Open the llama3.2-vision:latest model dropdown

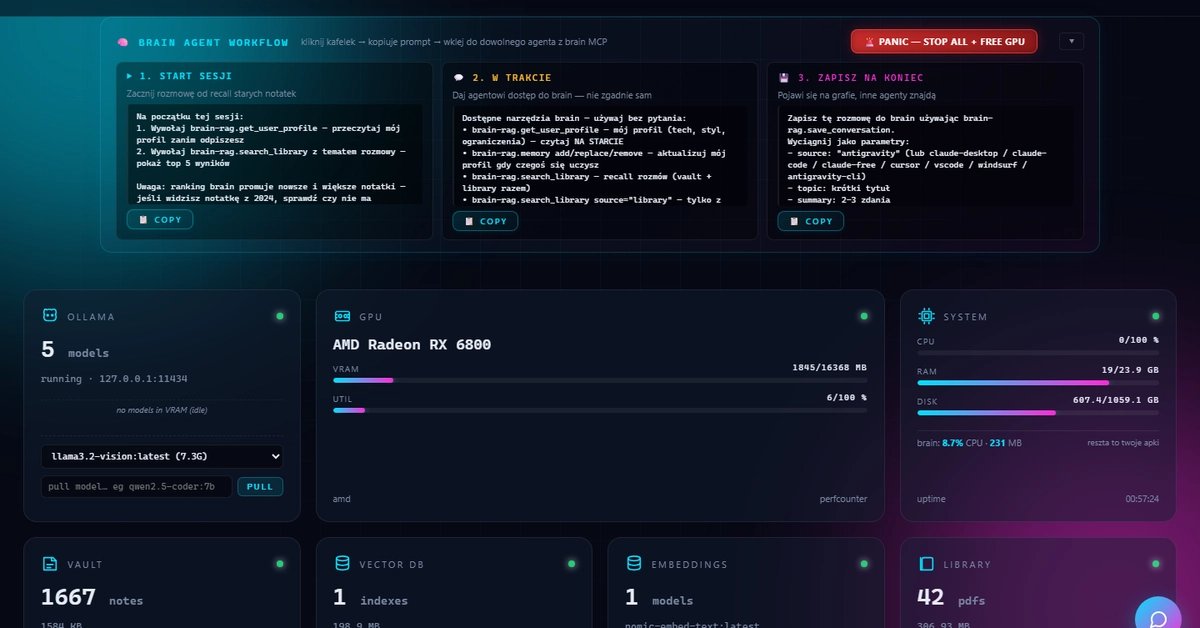coord(162,456)
